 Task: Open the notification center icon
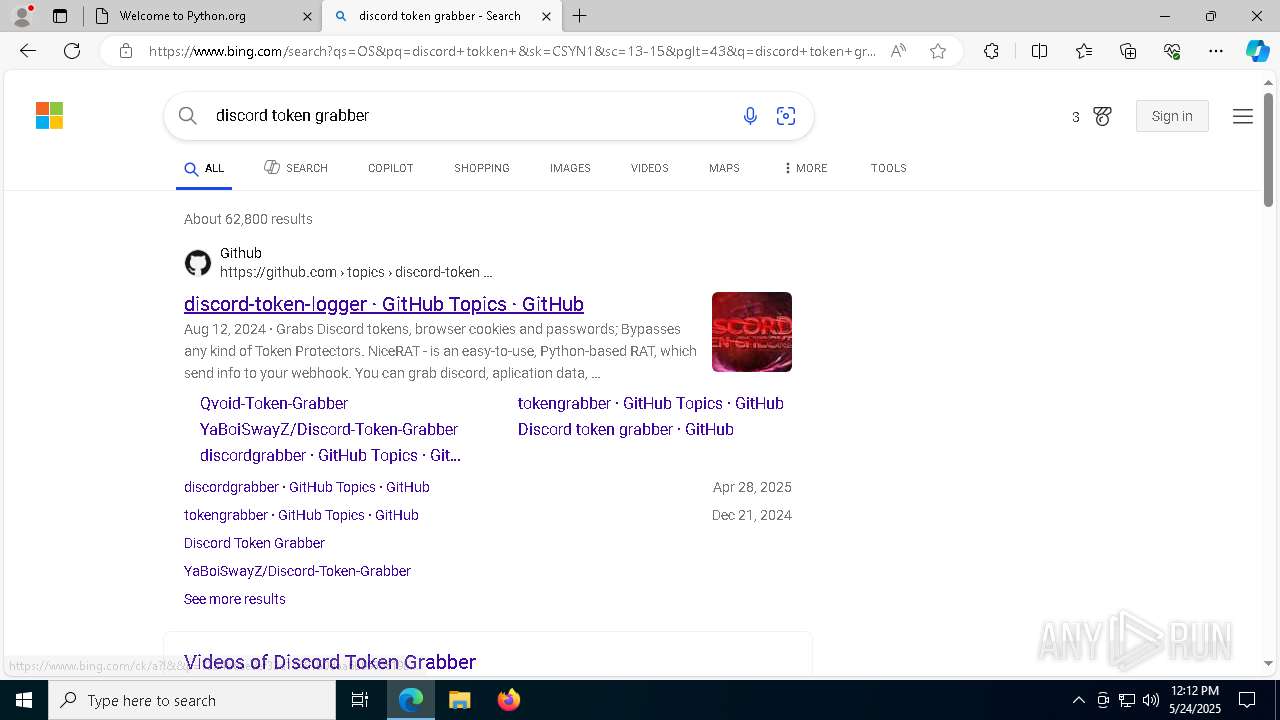(x=1247, y=700)
